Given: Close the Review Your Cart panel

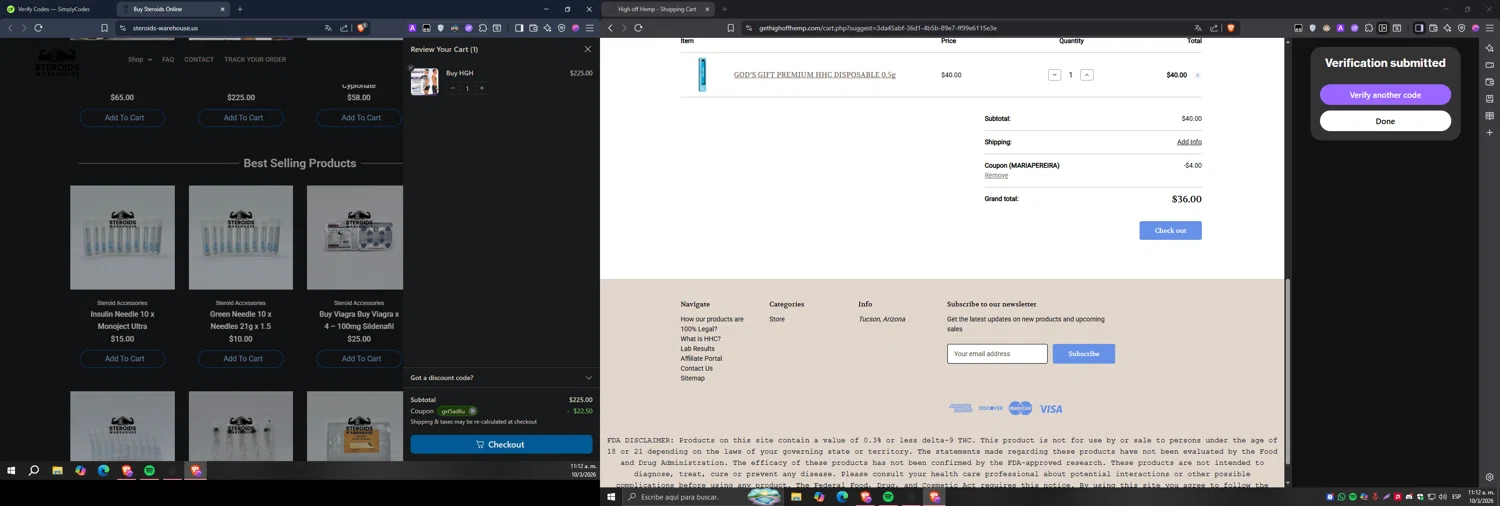Looking at the screenshot, I should pos(587,49).
